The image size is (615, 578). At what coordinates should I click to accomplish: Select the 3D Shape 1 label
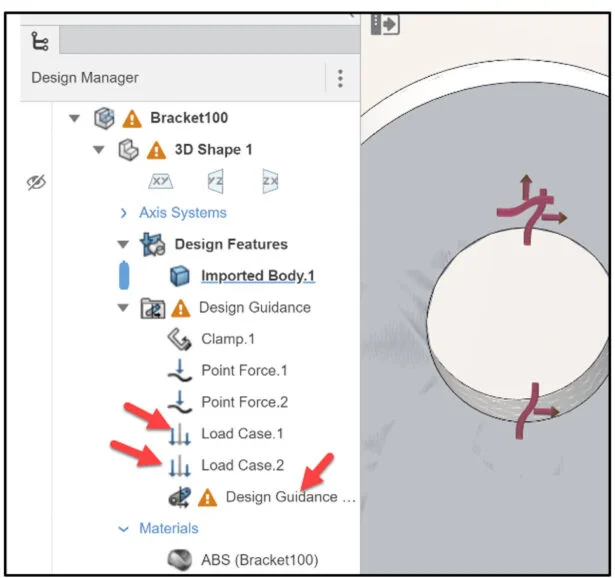213,149
